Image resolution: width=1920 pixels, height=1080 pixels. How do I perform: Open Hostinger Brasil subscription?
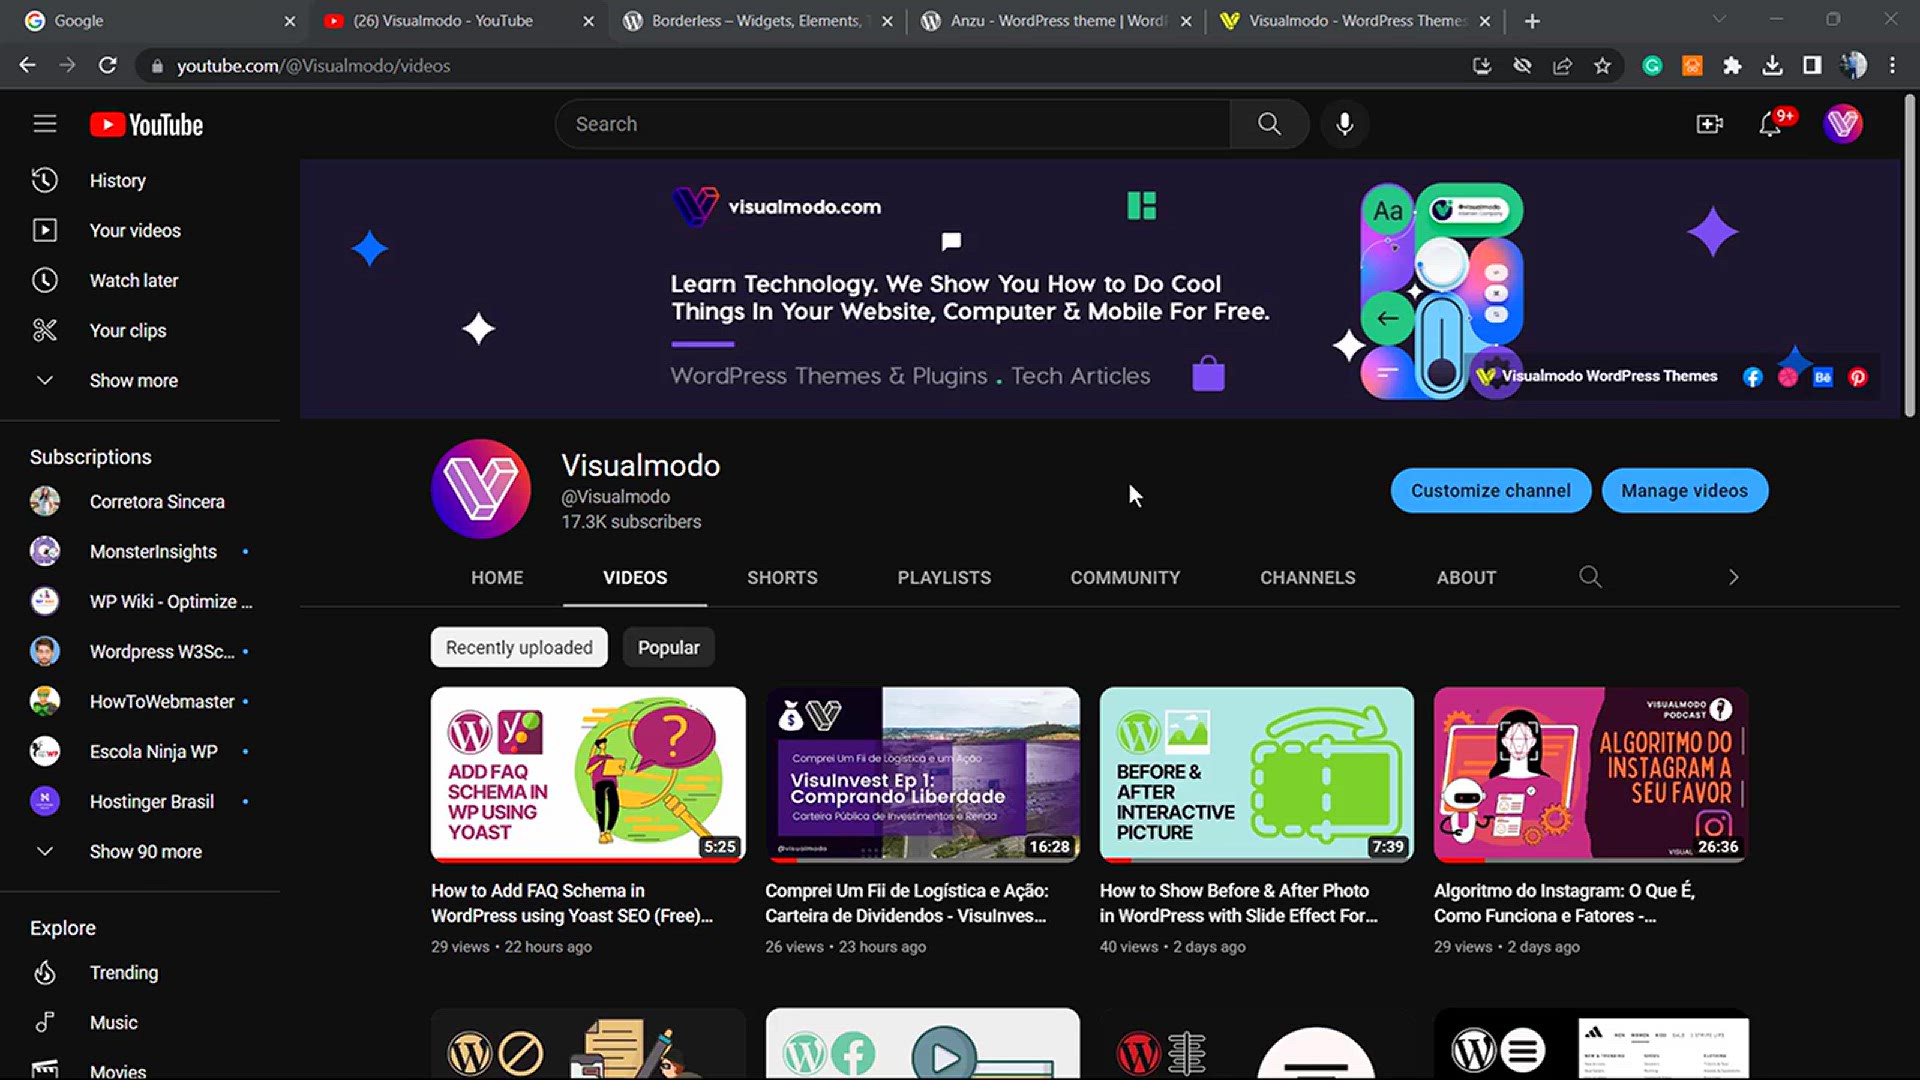[x=140, y=801]
